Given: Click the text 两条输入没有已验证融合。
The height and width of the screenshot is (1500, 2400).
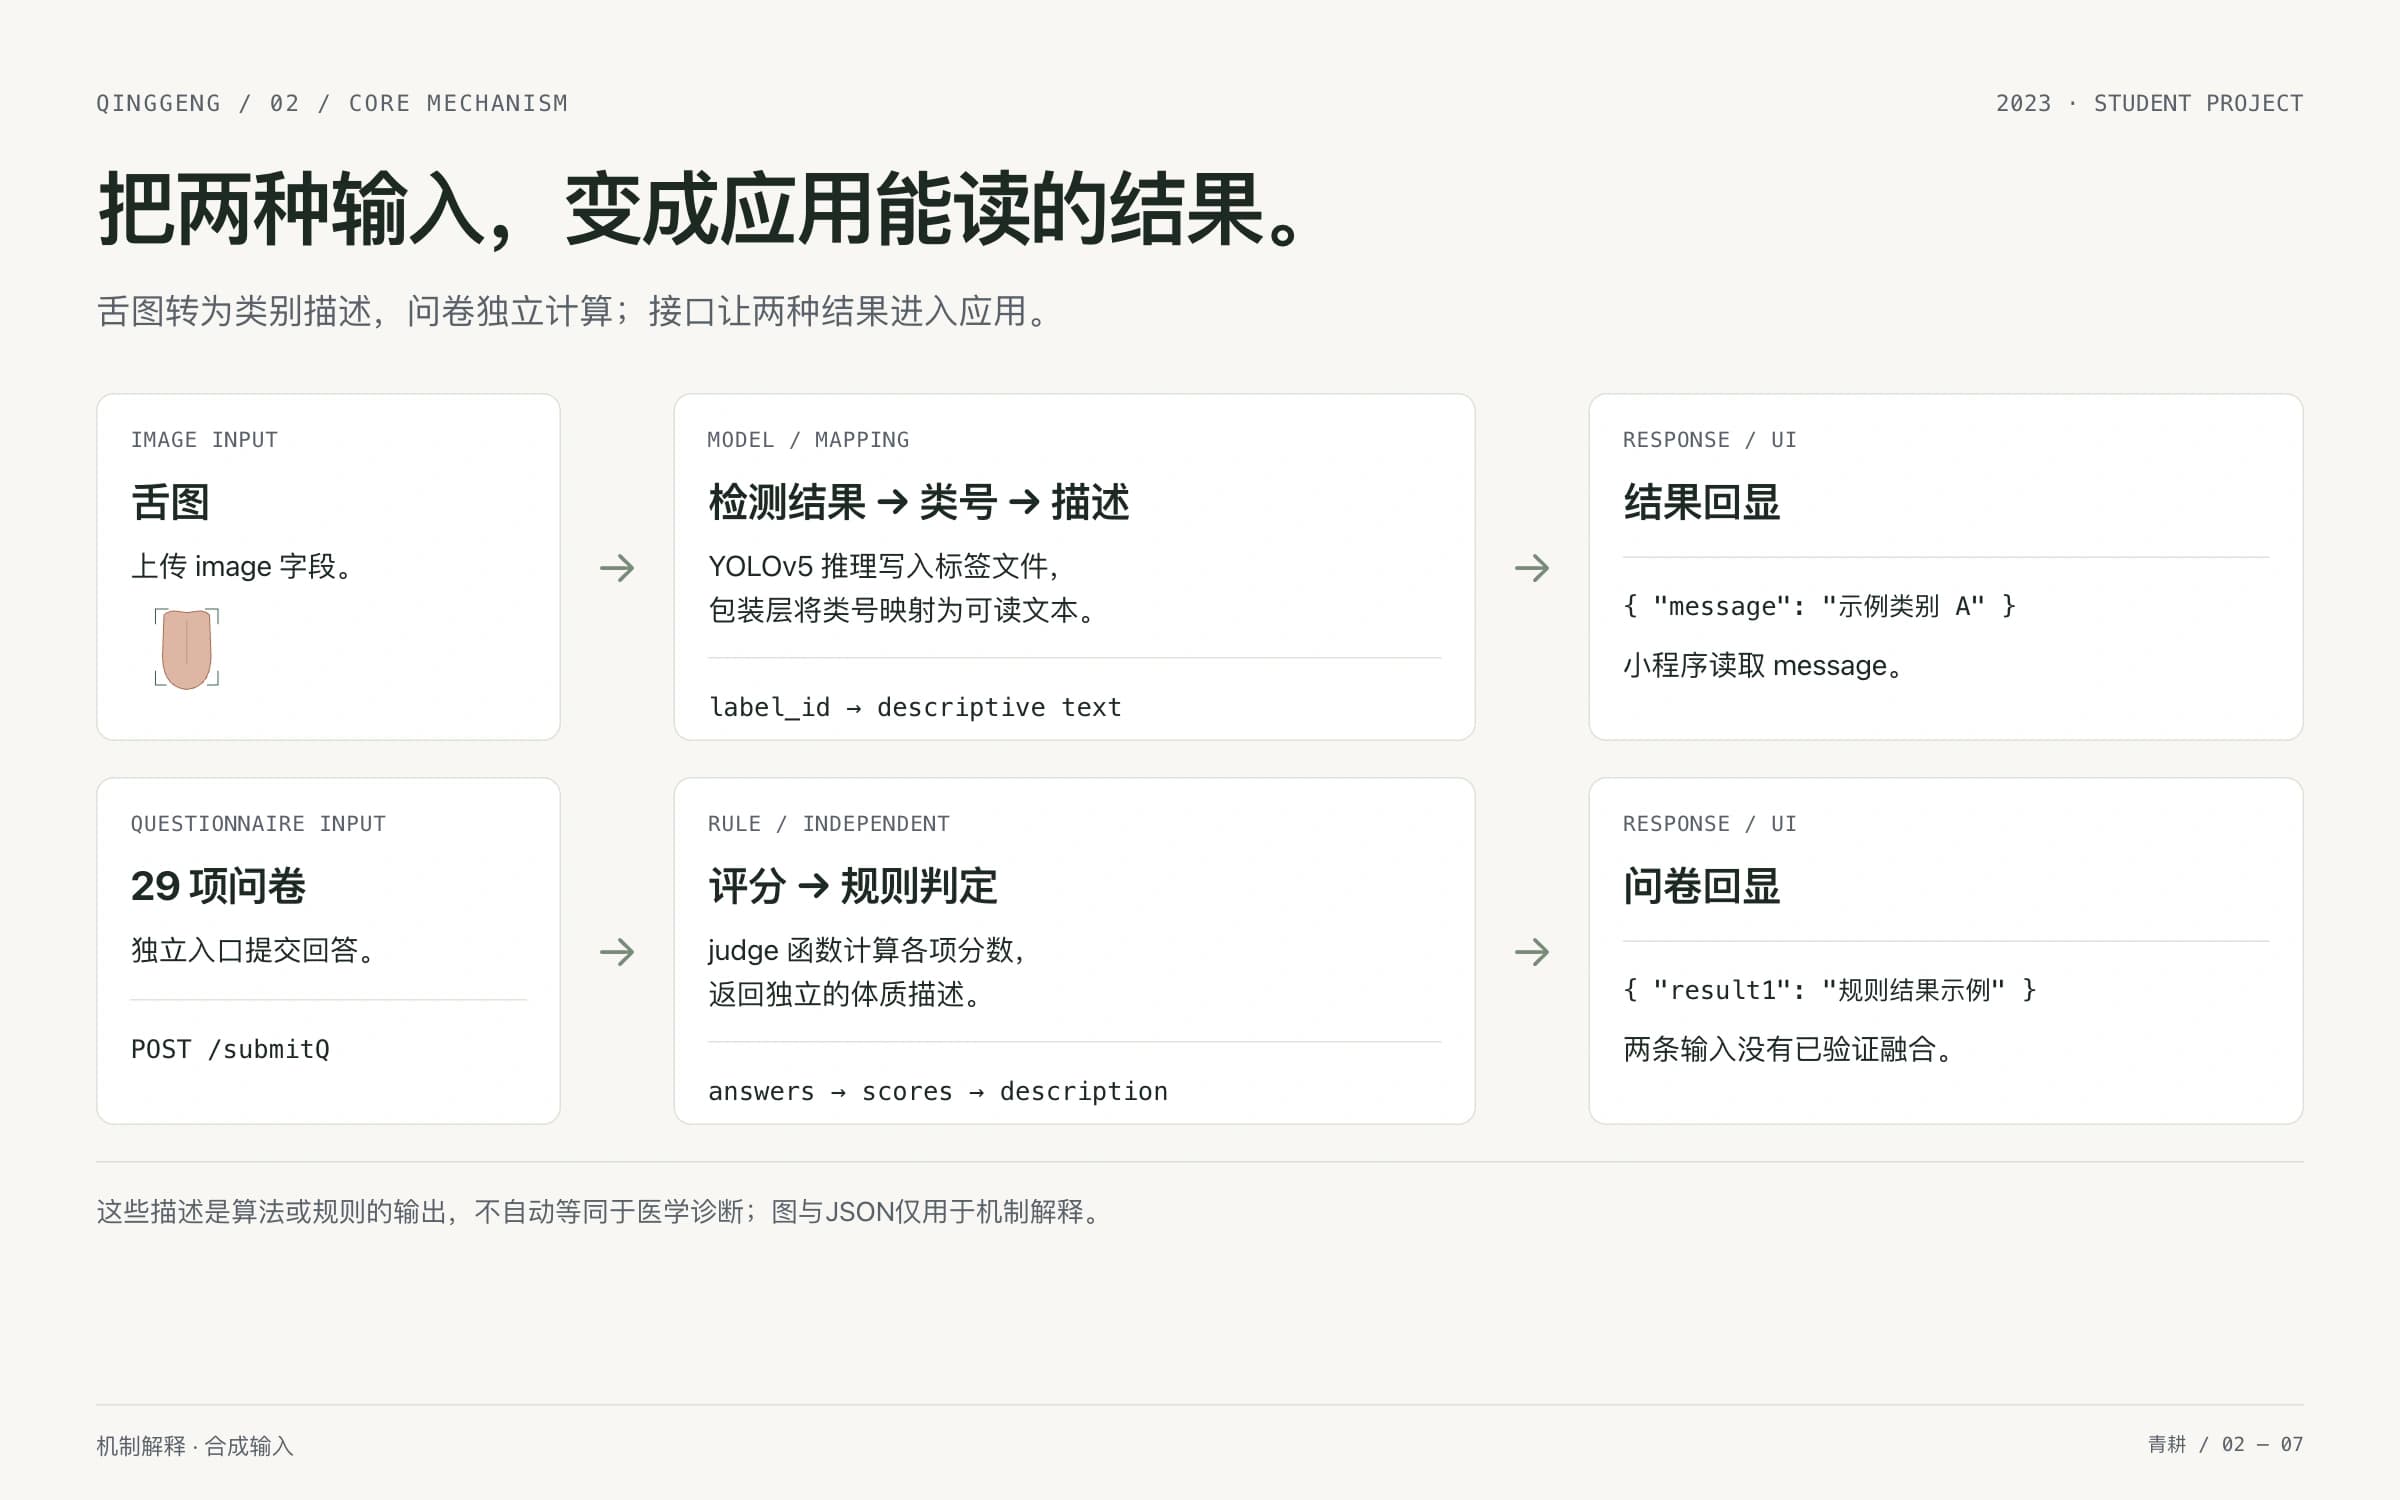Looking at the screenshot, I should point(1788,1049).
